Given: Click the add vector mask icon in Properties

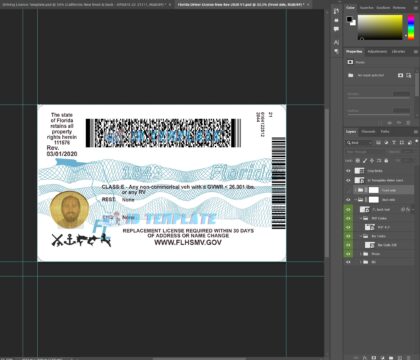Looking at the screenshot, I should (x=409, y=76).
